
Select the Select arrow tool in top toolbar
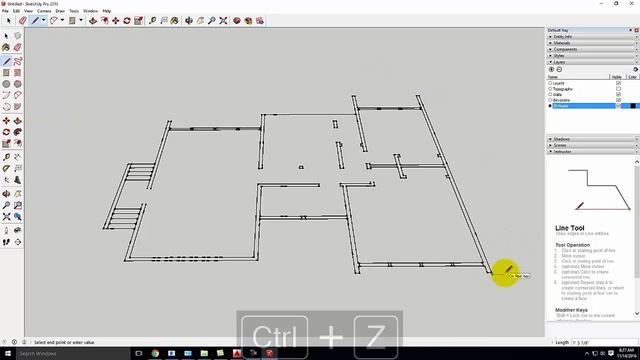click(9, 20)
